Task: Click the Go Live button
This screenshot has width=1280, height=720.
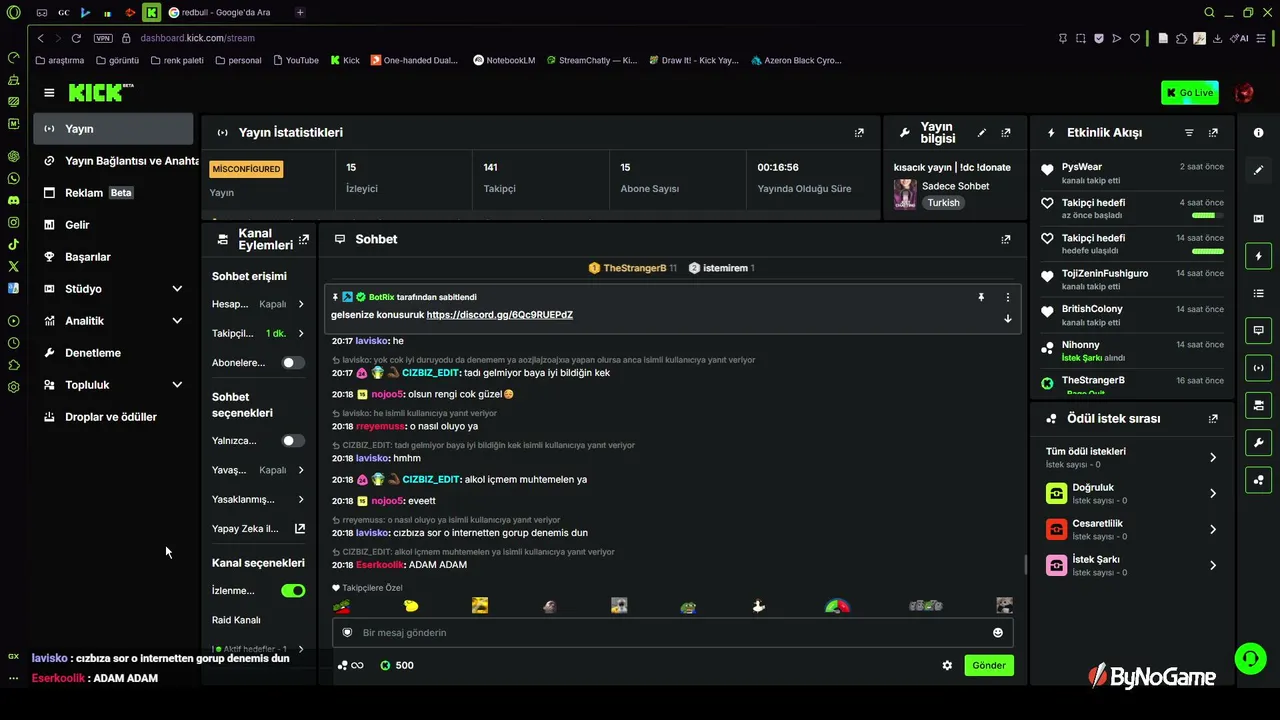Action: [x=1190, y=93]
